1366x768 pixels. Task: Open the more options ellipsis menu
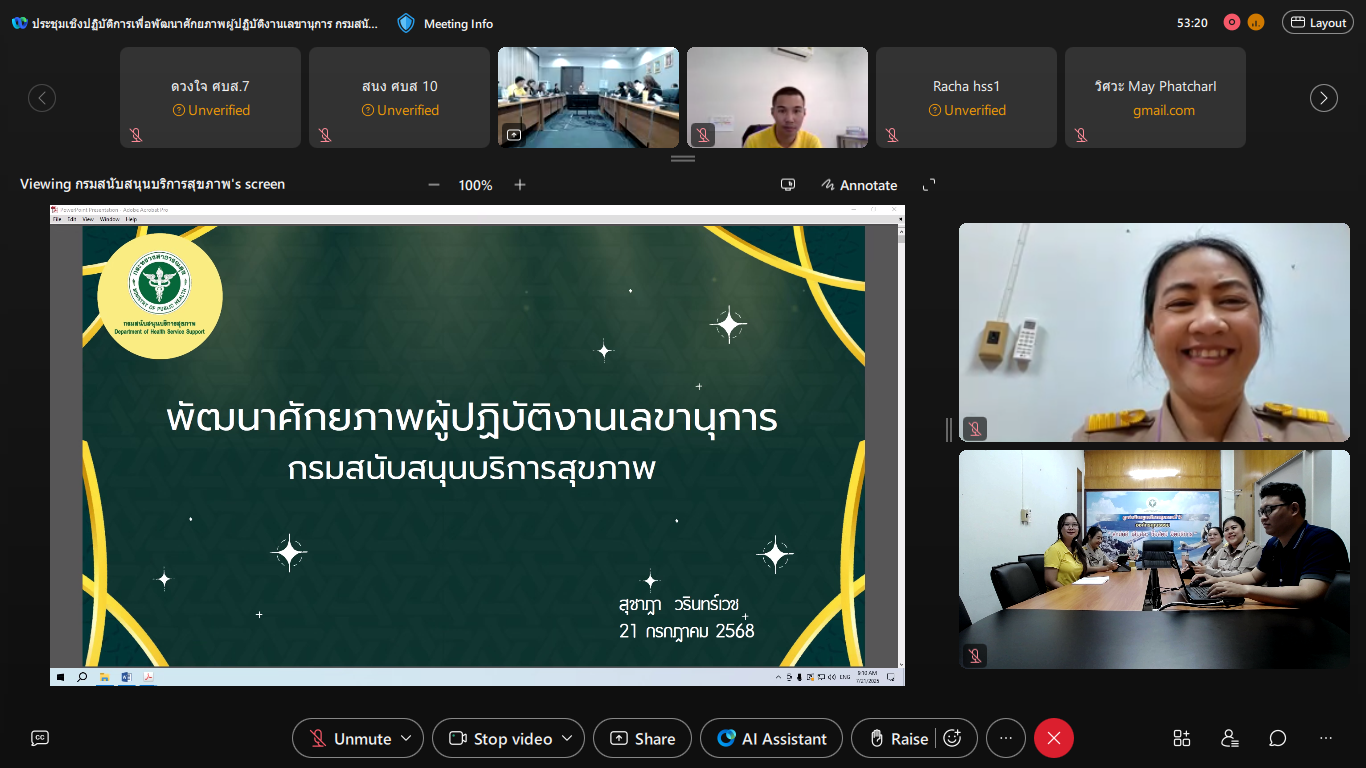click(x=1006, y=738)
